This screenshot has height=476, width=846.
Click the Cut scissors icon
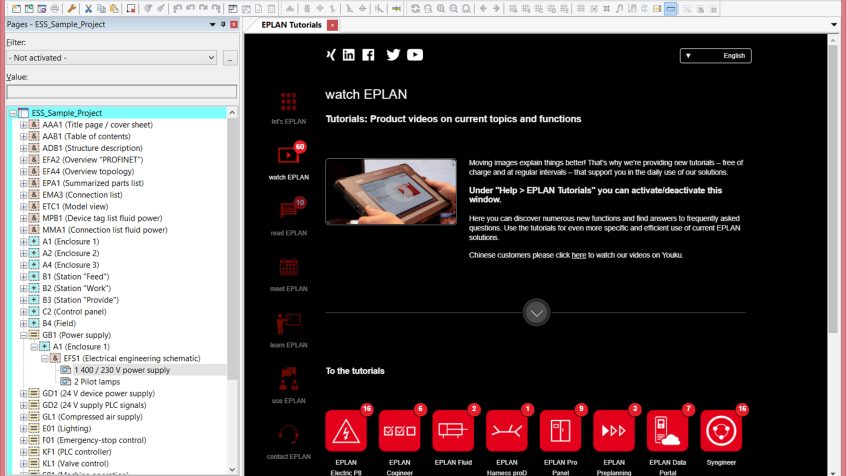[x=88, y=9]
